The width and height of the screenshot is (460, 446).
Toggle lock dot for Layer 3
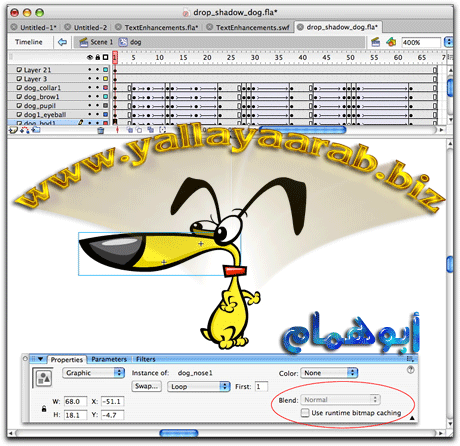(97, 79)
